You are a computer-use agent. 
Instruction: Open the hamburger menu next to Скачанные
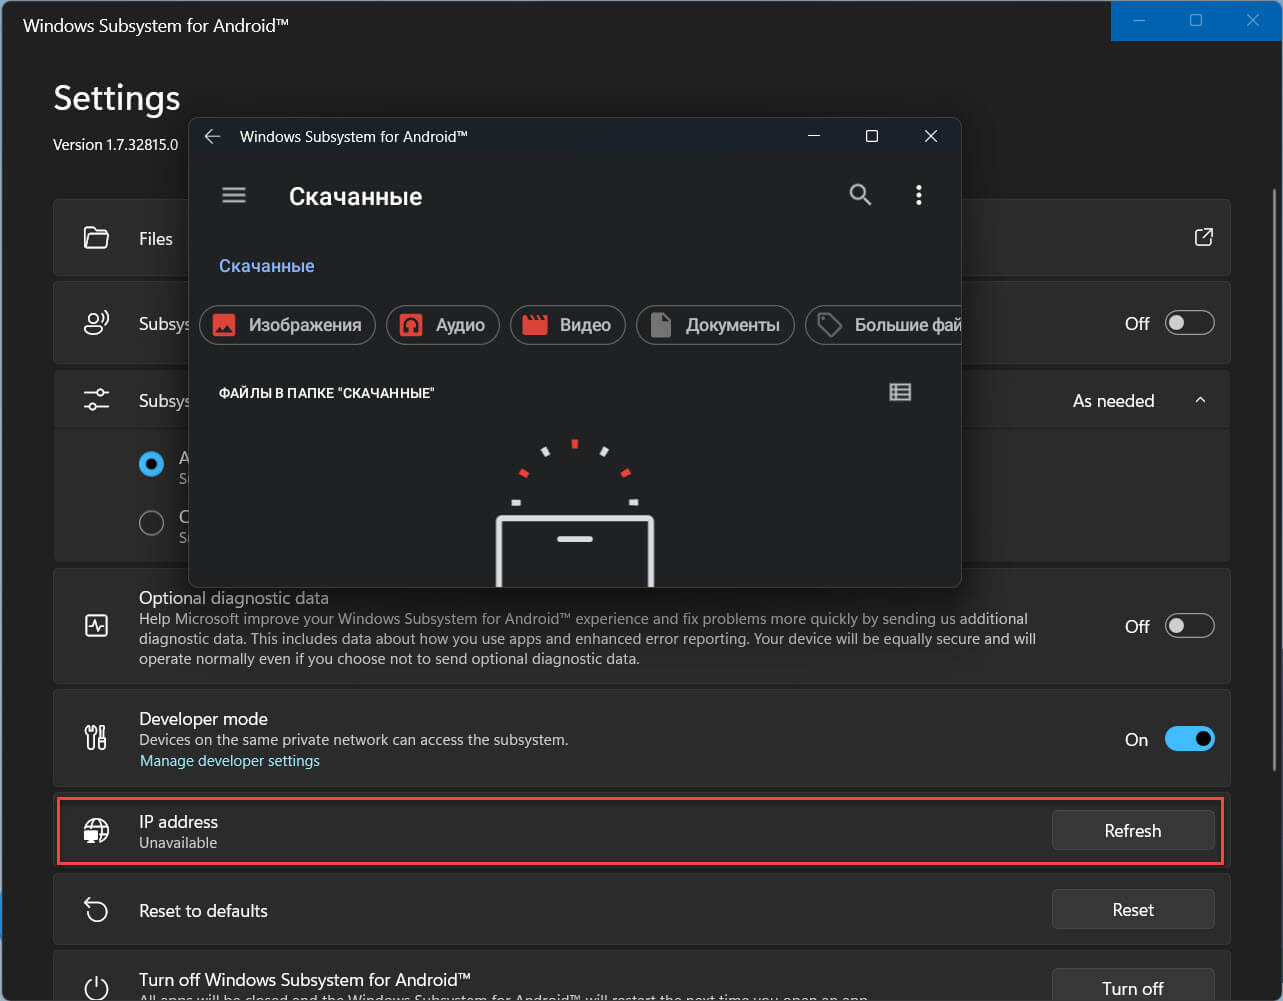234,195
